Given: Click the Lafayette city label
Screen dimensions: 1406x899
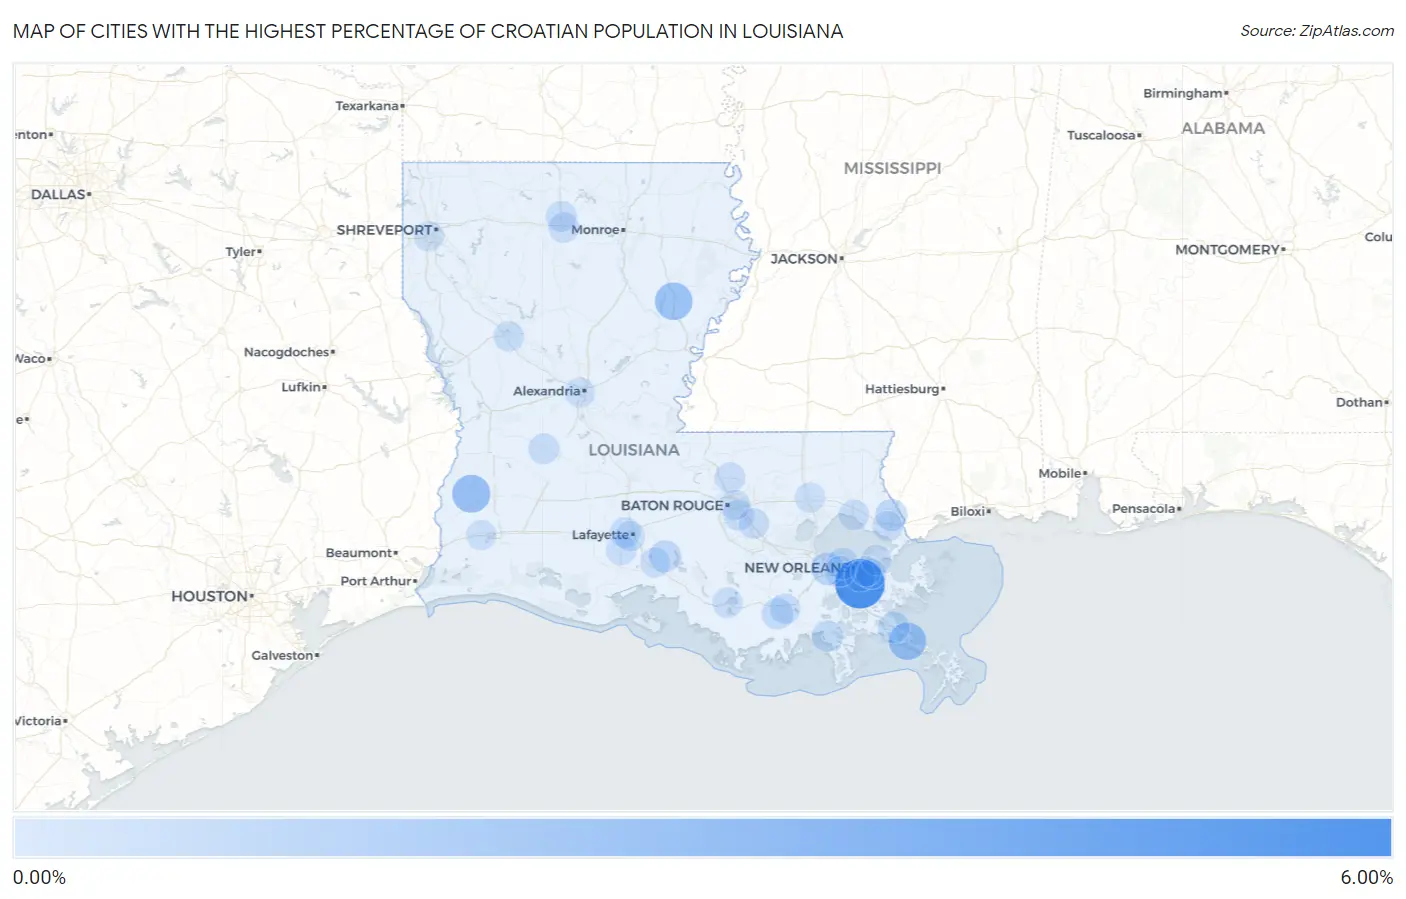Looking at the screenshot, I should [x=601, y=535].
